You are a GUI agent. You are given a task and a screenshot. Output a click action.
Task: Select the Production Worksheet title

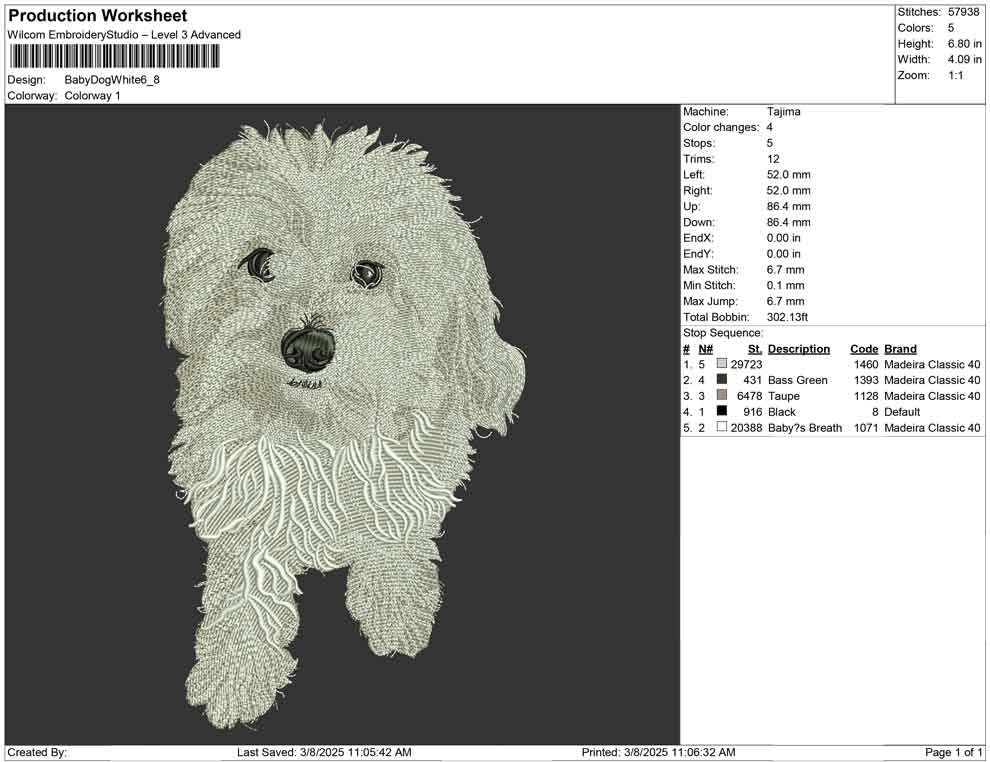[x=97, y=16]
